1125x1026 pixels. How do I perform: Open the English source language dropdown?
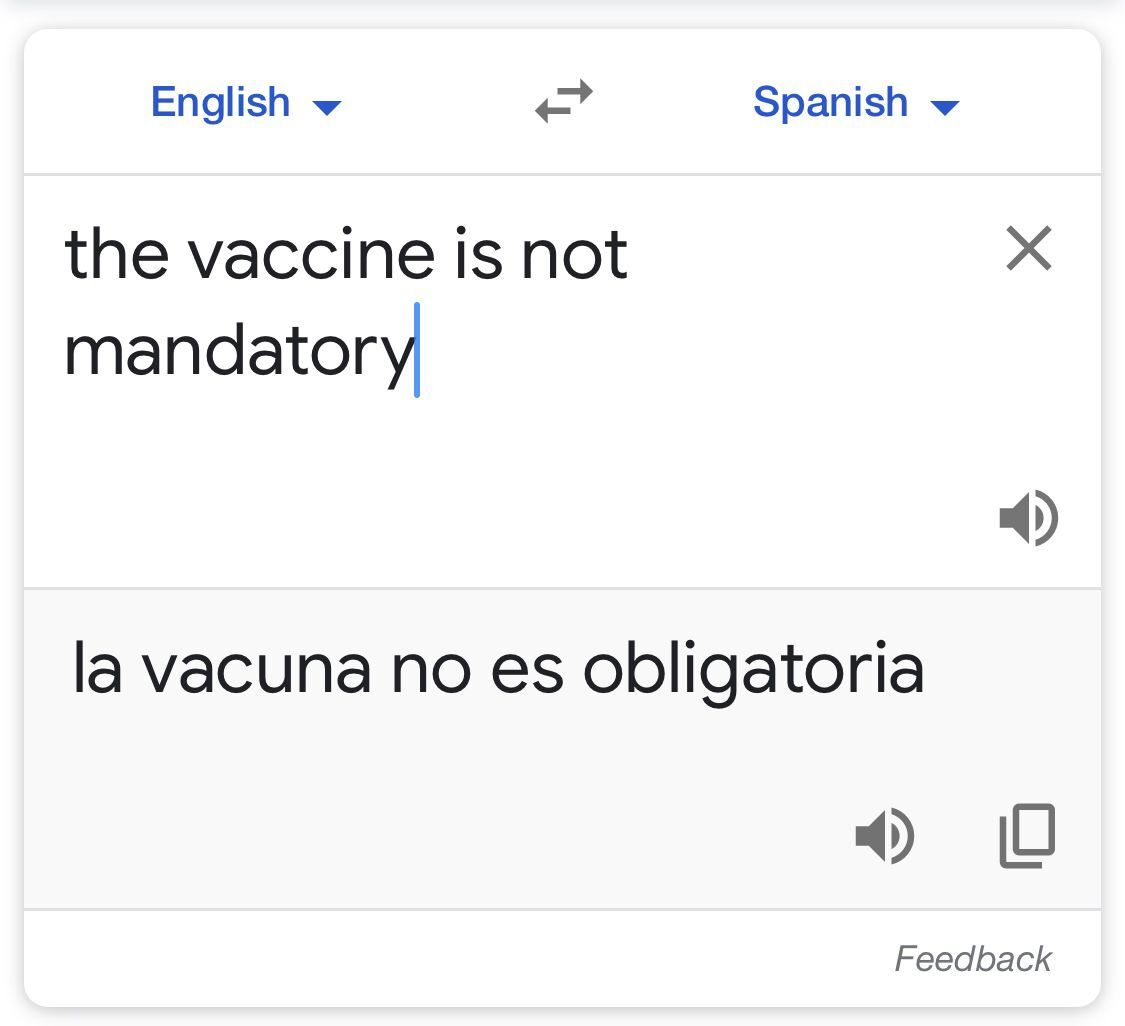[221, 102]
